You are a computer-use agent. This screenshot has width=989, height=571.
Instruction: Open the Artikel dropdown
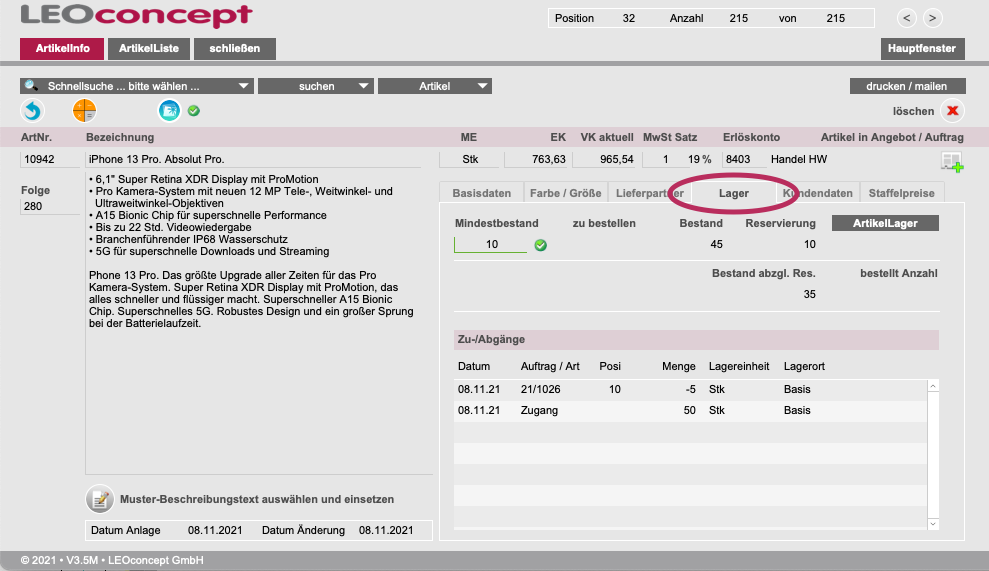point(435,86)
